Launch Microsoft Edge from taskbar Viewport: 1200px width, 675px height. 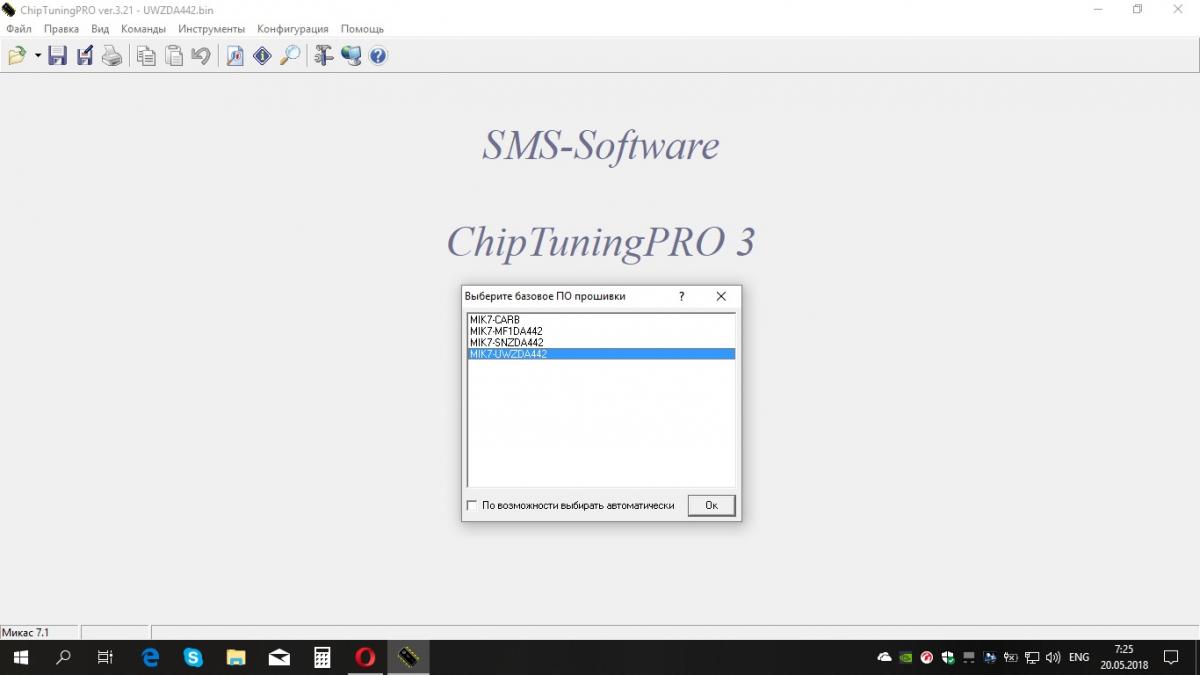pyautogui.click(x=150, y=658)
